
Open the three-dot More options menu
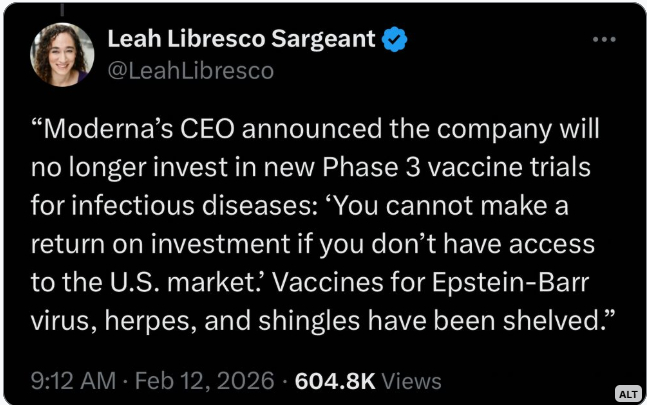tap(604, 41)
